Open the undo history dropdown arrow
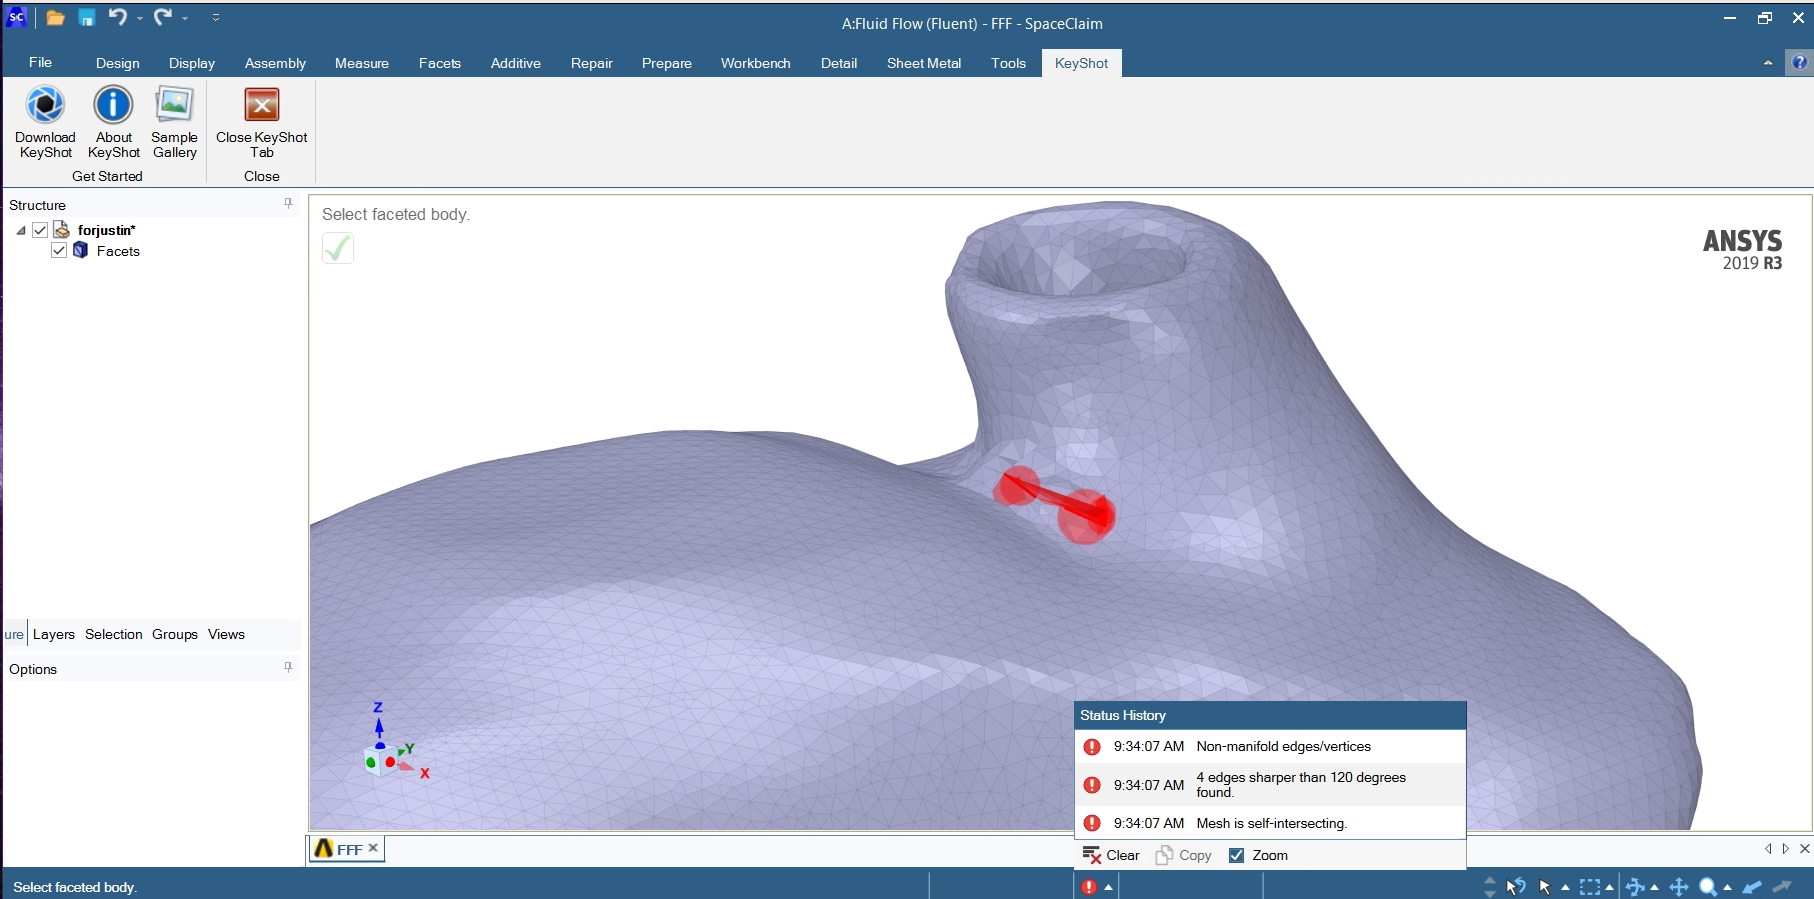The height and width of the screenshot is (899, 1814). coord(140,18)
